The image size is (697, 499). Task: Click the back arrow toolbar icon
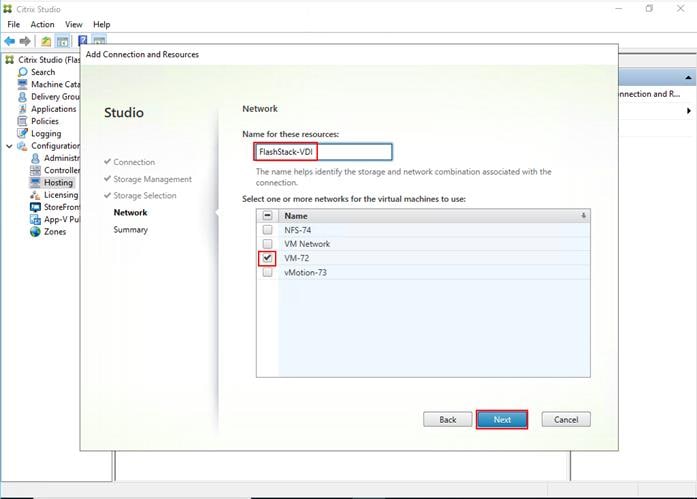point(9,41)
